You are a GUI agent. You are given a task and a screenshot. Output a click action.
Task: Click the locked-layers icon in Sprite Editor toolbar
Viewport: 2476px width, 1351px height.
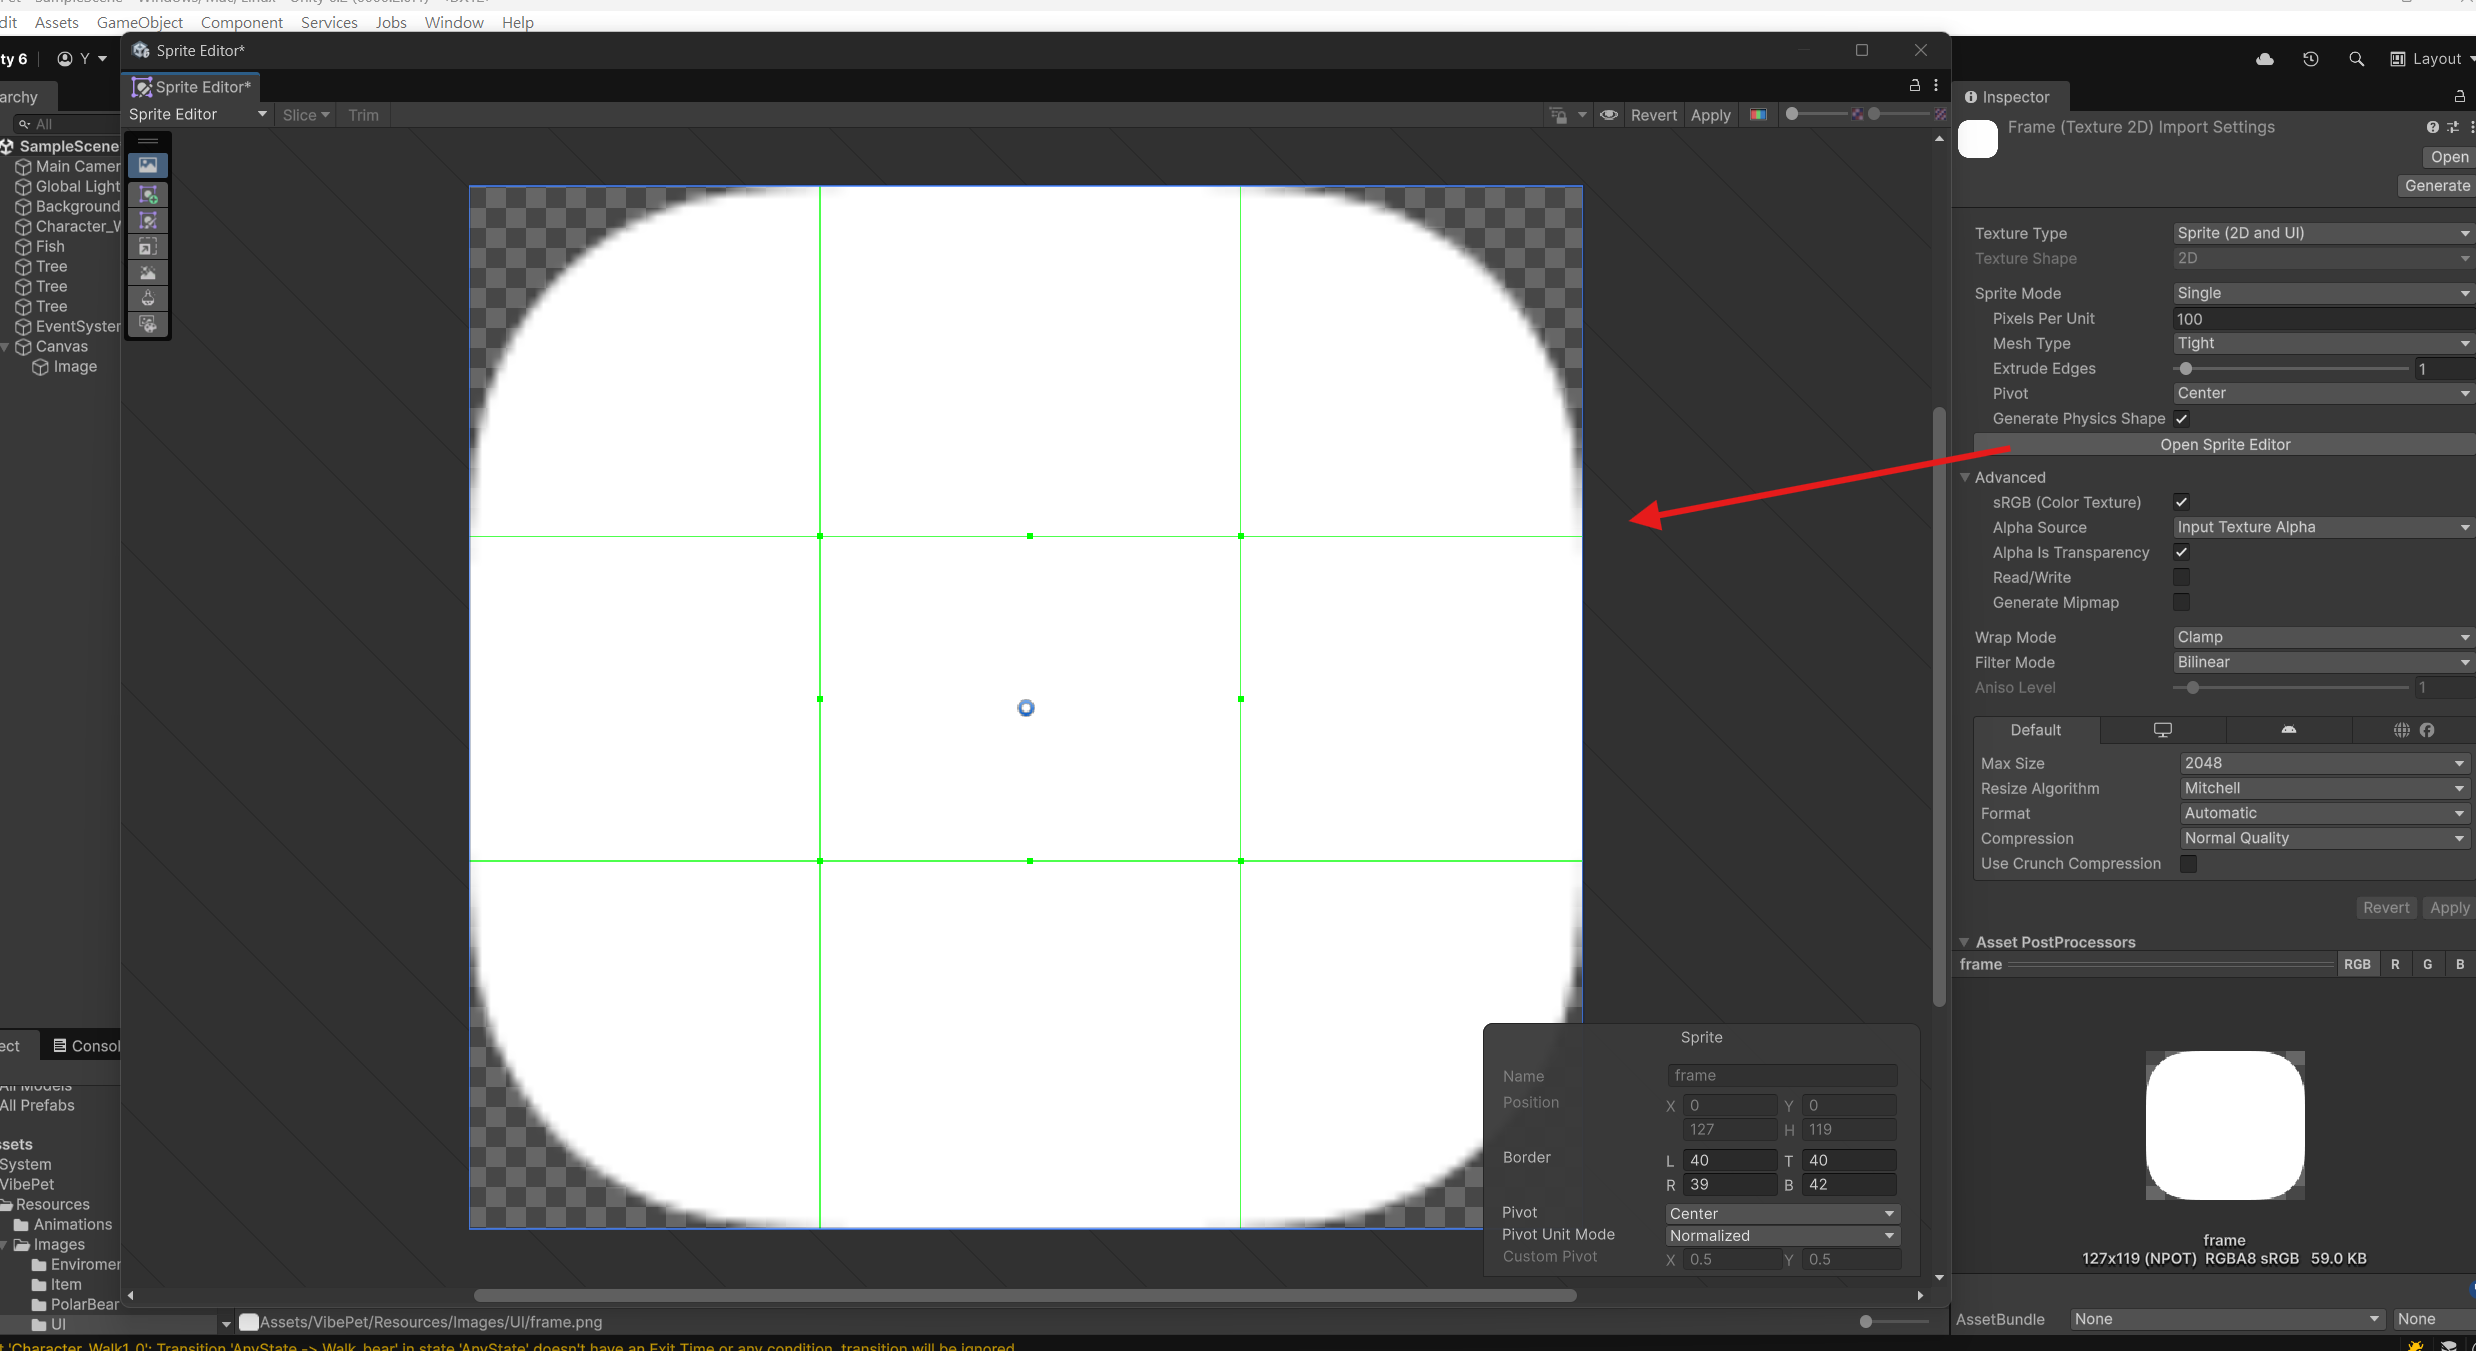pyautogui.click(x=1558, y=115)
